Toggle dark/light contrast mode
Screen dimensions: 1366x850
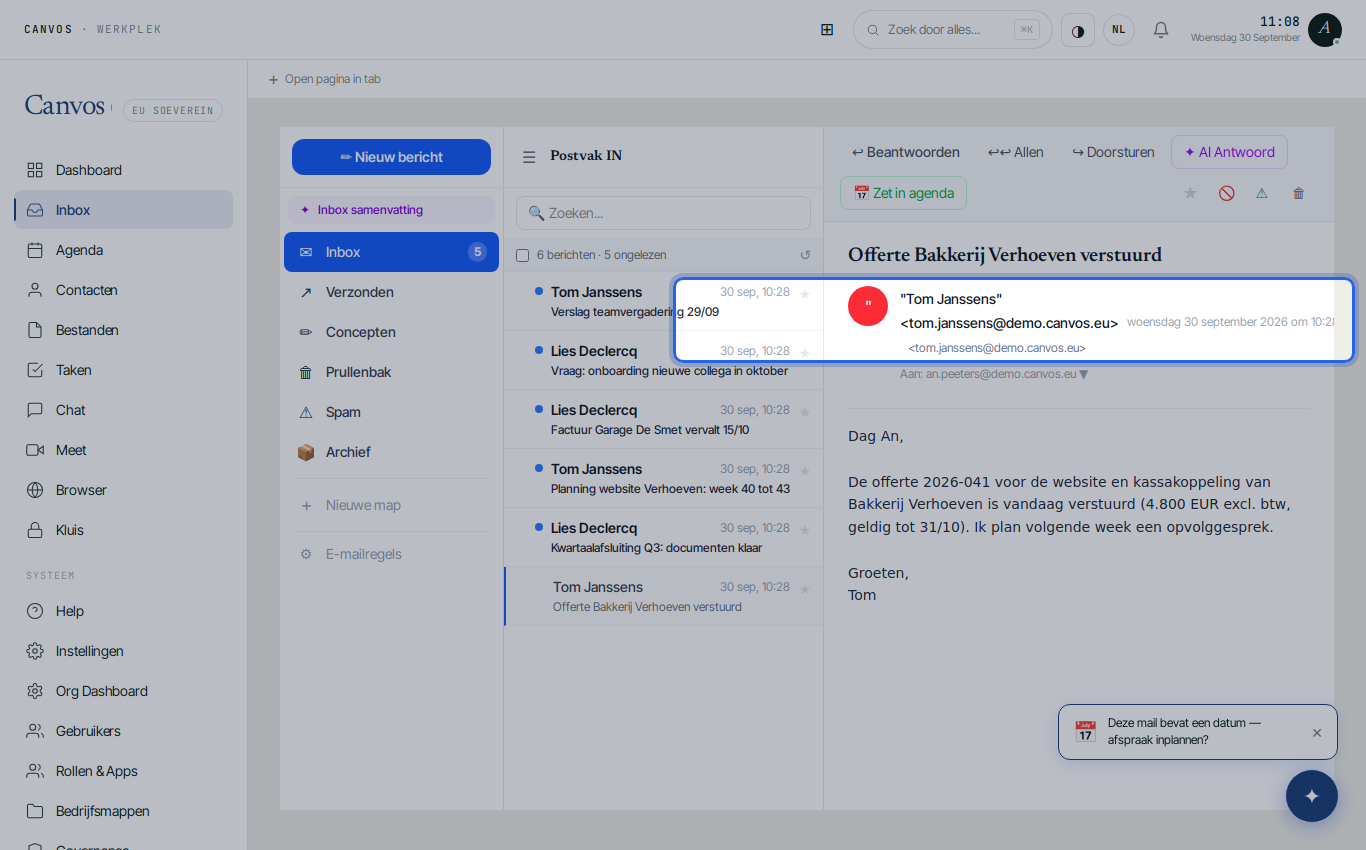tap(1078, 30)
